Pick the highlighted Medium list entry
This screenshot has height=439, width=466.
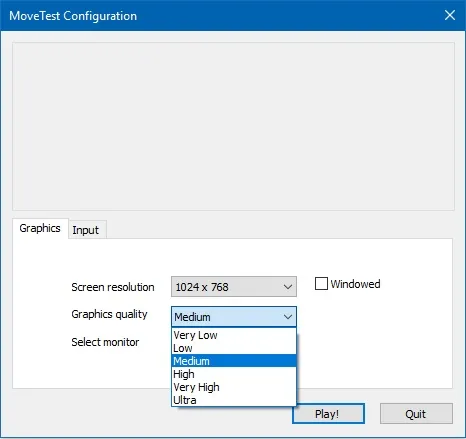(234, 361)
